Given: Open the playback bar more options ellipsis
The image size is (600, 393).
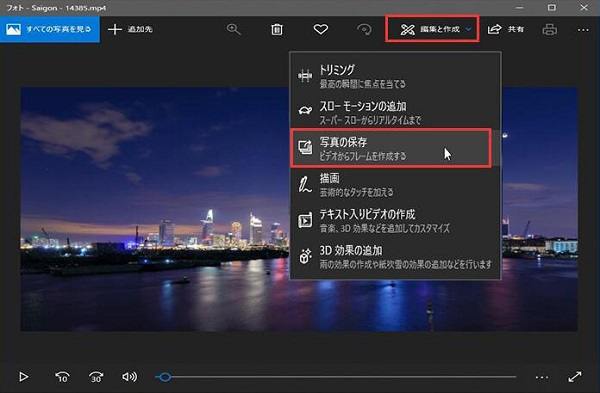Looking at the screenshot, I should coord(542,377).
